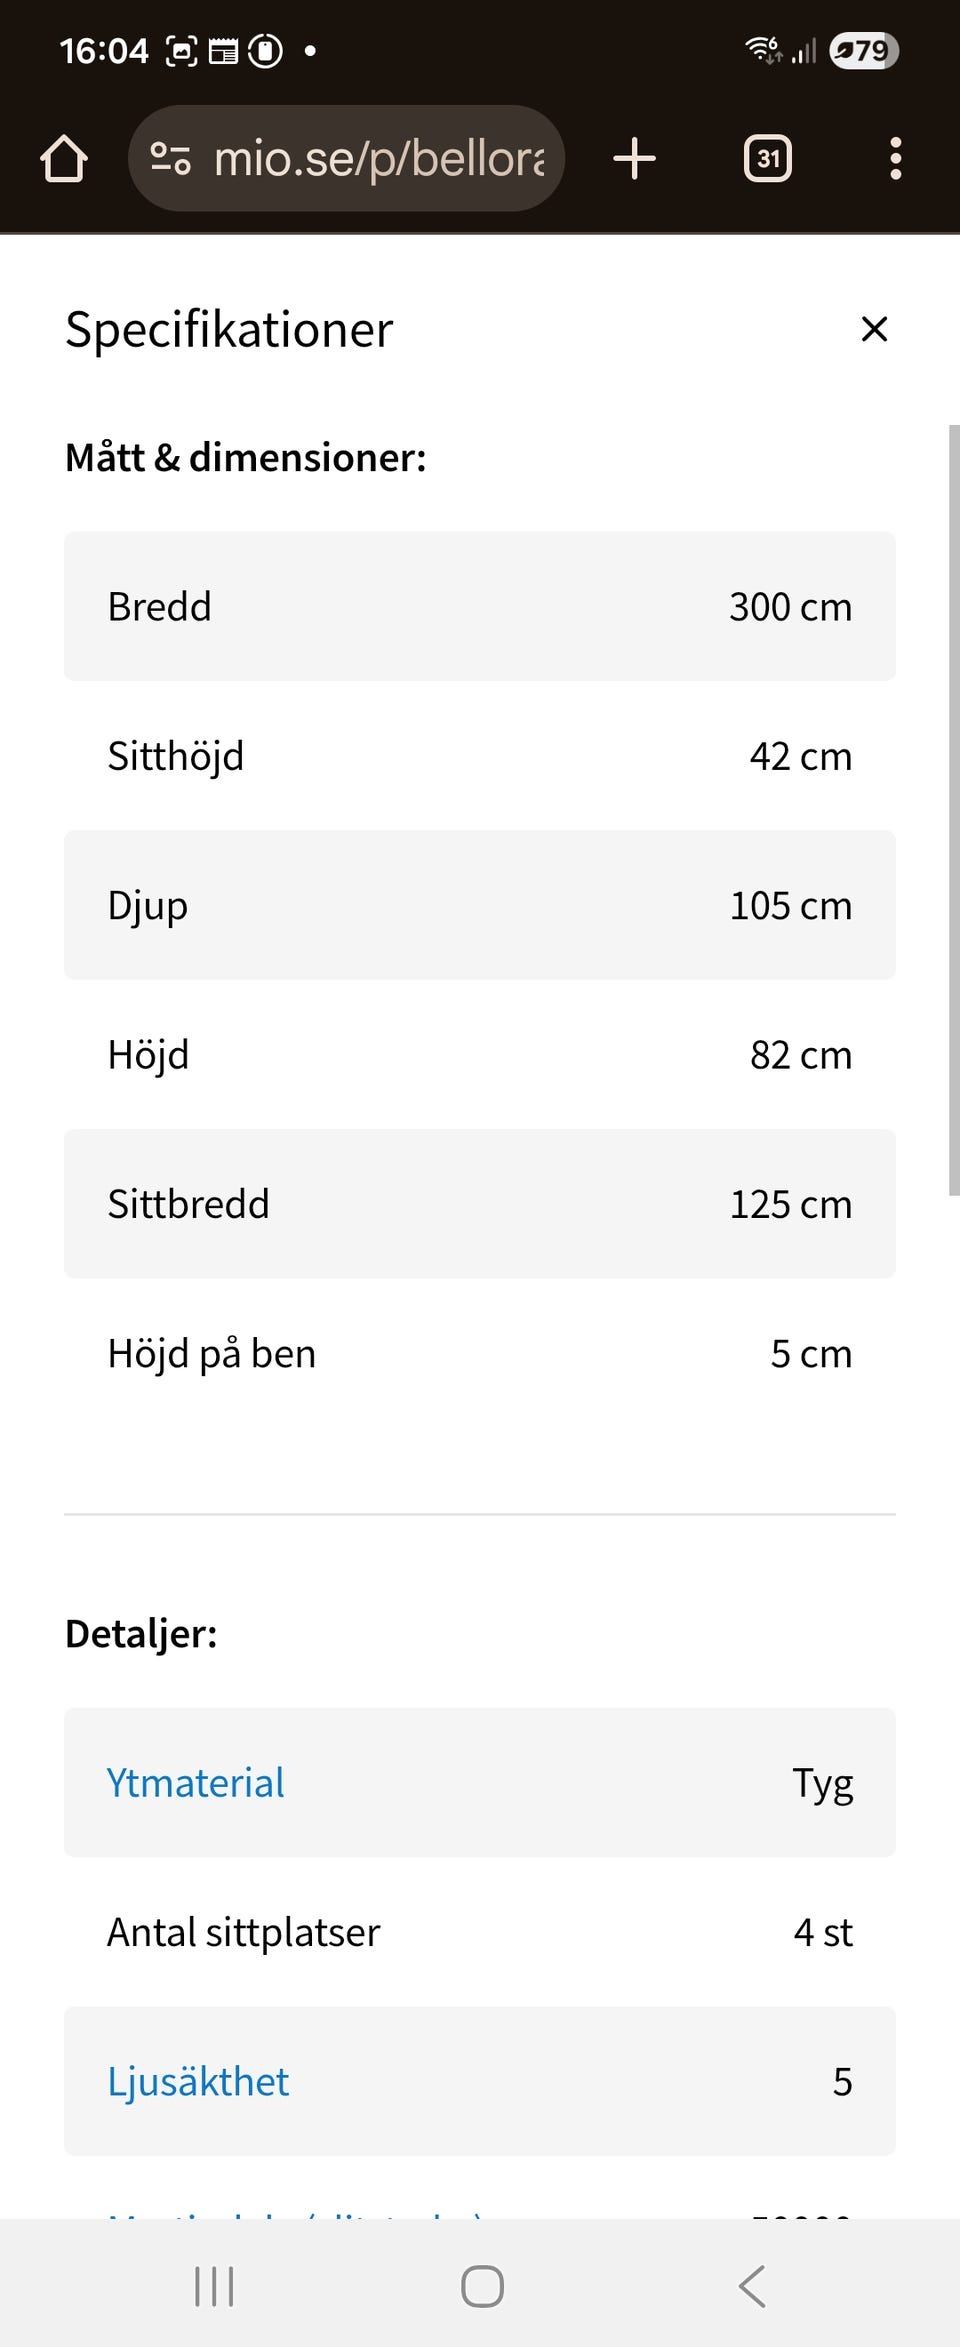Open a new tab with plus icon
Viewport: 960px width, 2347px height.
(x=634, y=159)
